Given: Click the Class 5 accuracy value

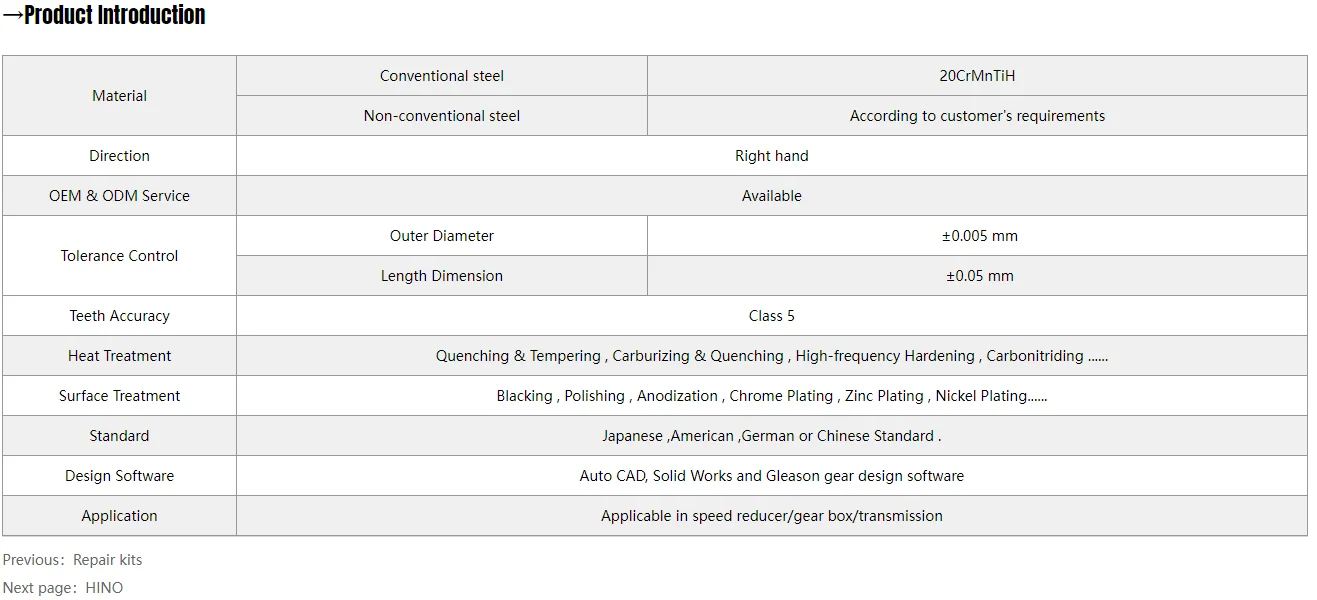Looking at the screenshot, I should [x=771, y=316].
